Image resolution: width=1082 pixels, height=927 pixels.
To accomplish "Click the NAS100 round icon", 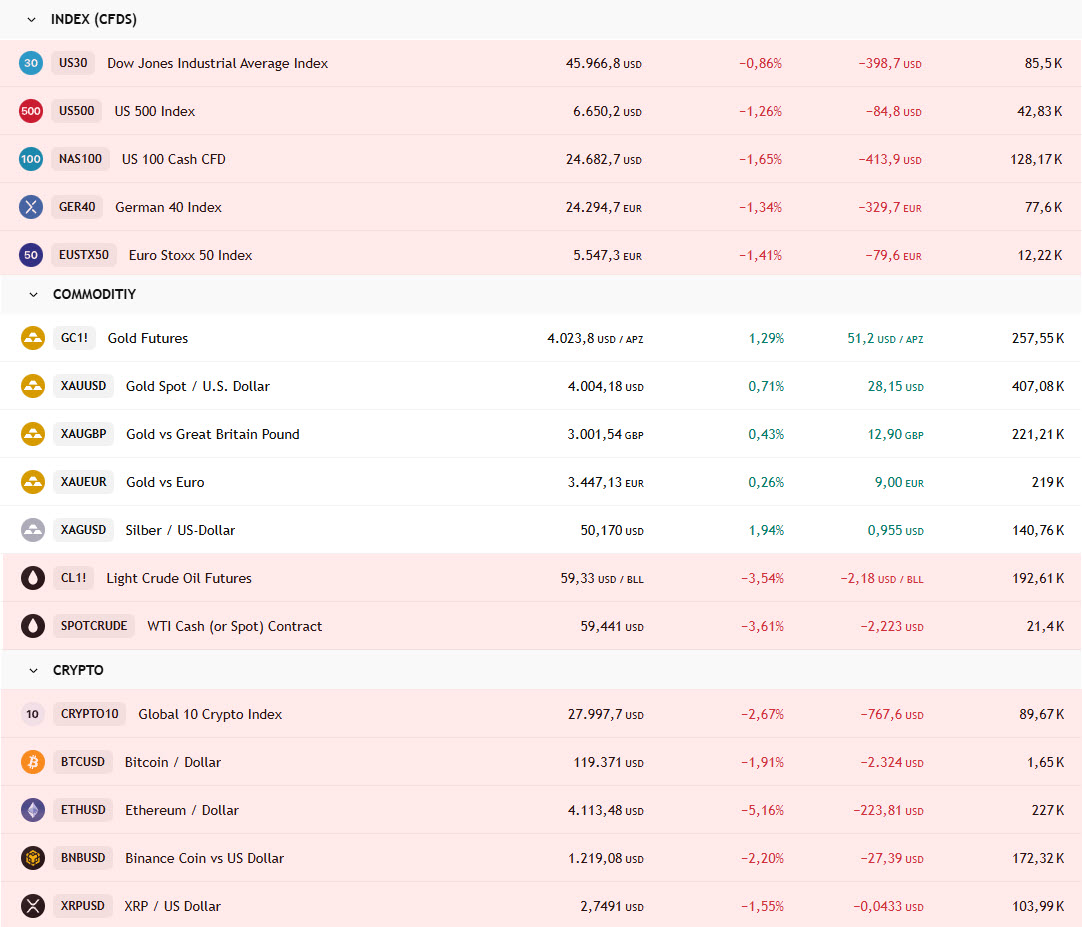I will [x=31, y=159].
